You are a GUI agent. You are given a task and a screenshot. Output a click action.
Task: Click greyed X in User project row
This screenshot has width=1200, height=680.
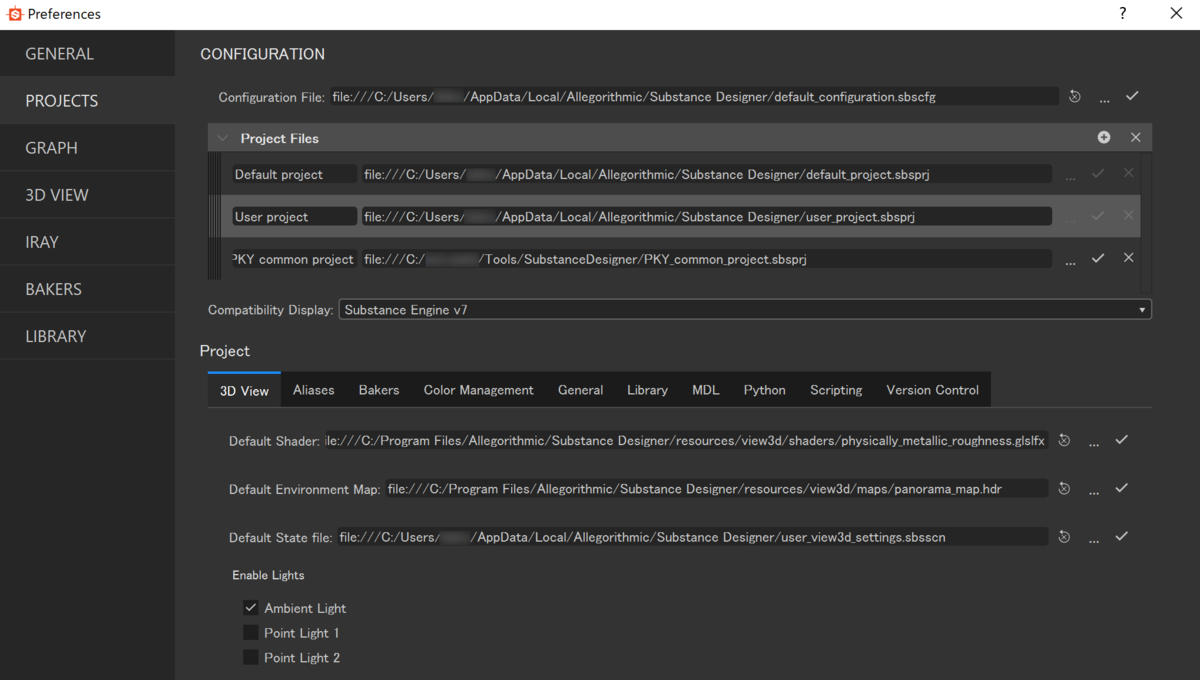[1128, 216]
